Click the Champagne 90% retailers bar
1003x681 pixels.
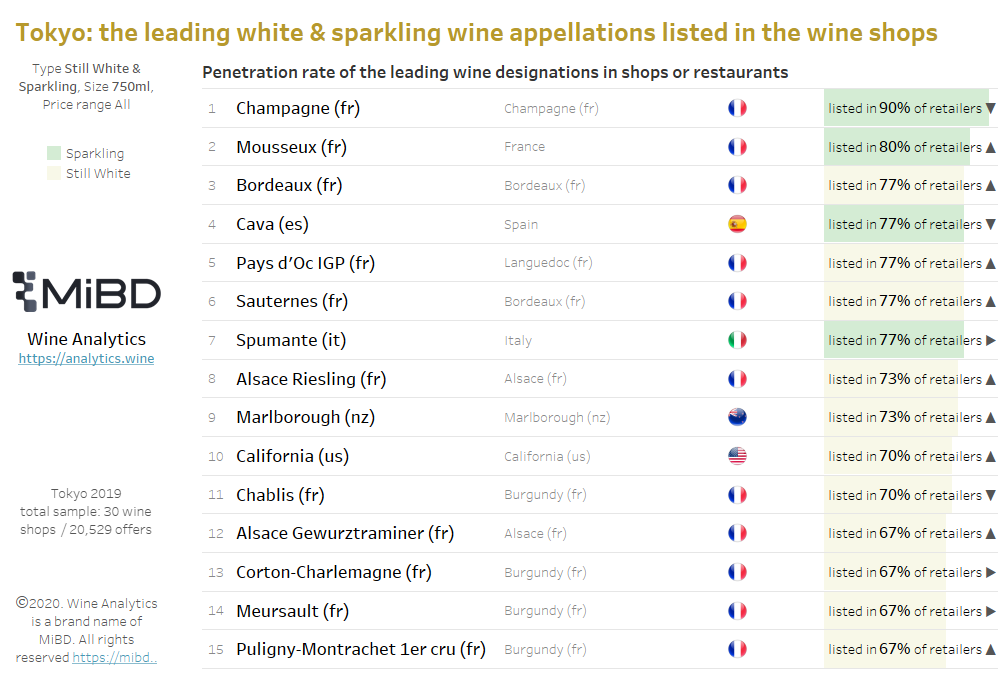[x=906, y=108]
